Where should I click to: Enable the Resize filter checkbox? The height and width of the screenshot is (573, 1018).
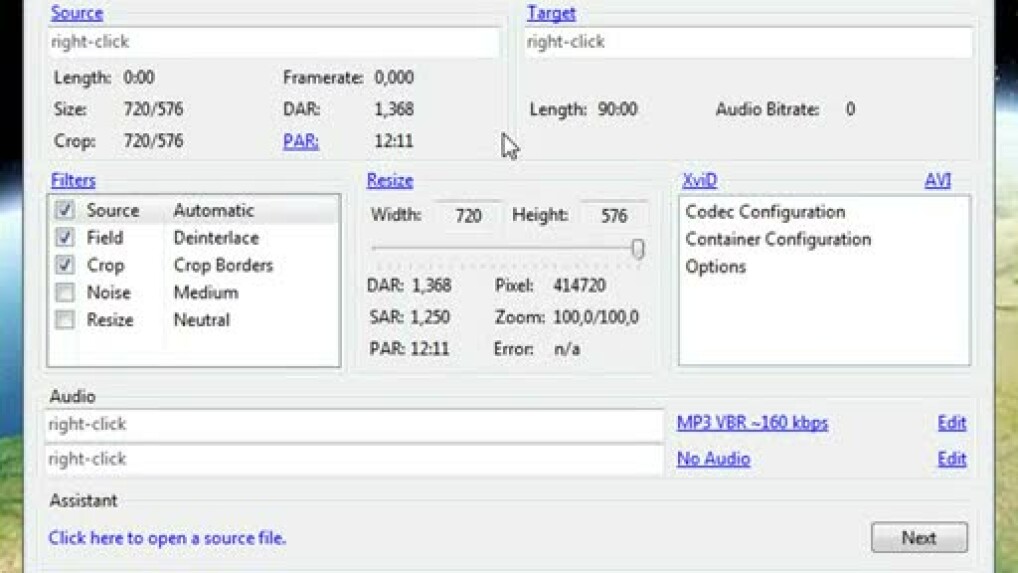[x=65, y=320]
